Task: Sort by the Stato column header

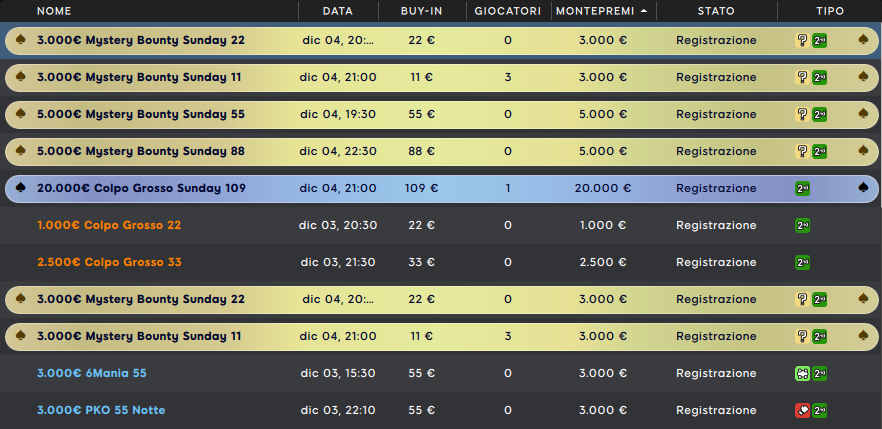Action: 716,11
